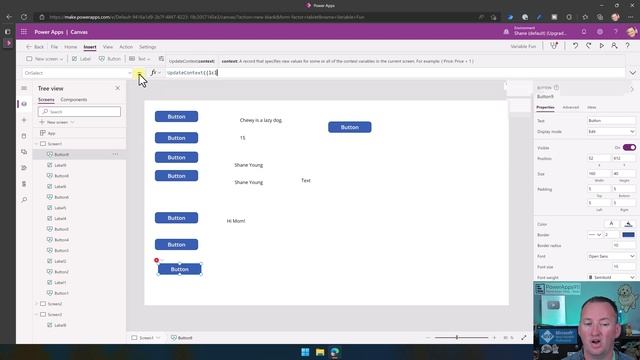
Task: Open the settings gear in the header
Action: point(600,32)
